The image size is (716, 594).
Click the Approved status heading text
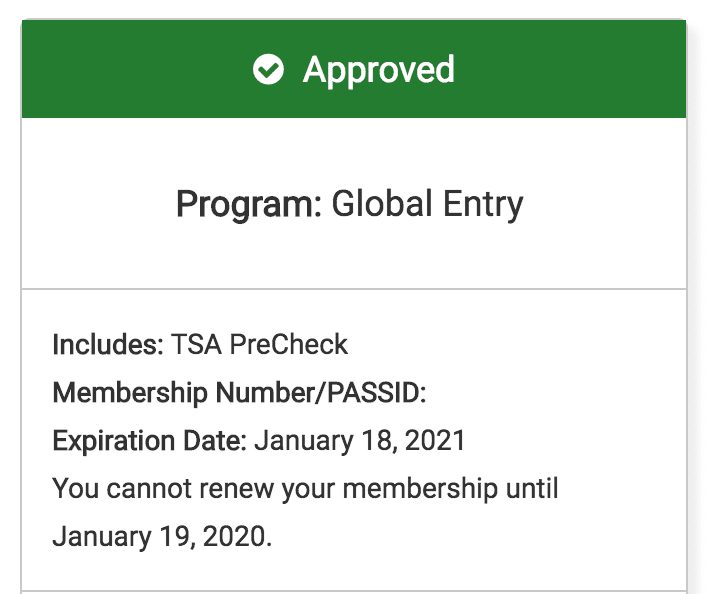379,70
